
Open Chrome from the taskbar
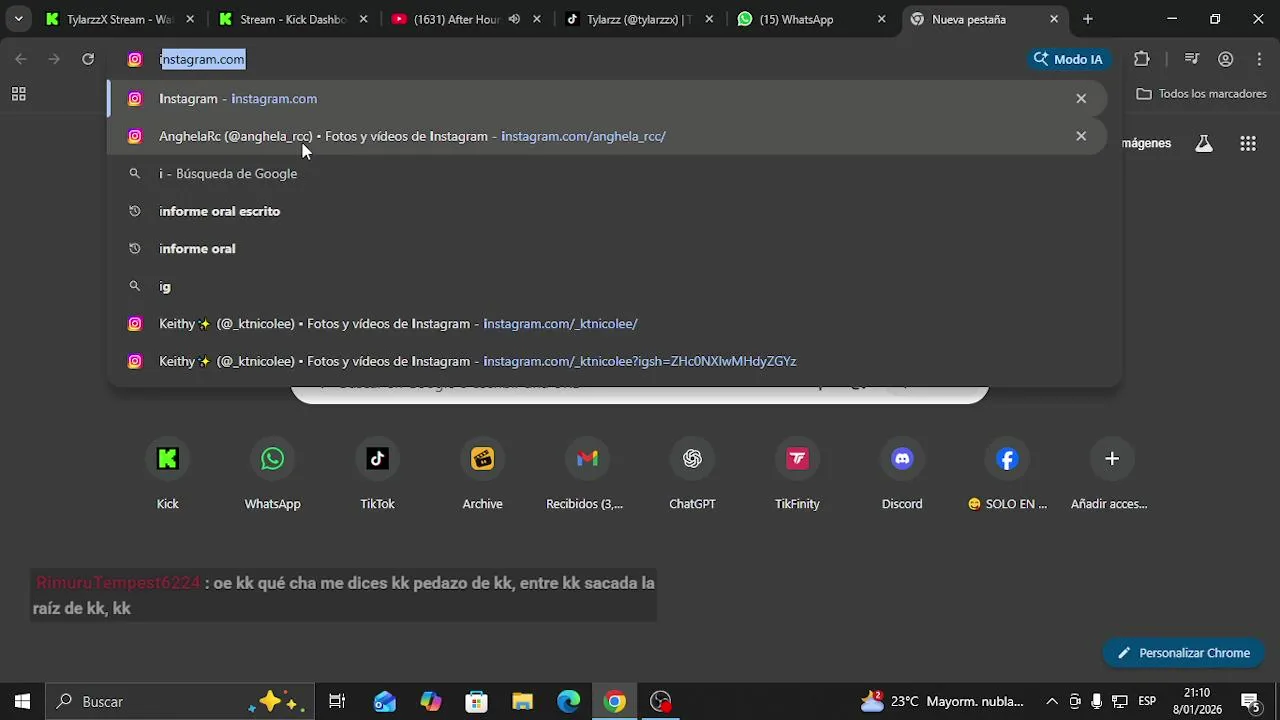tap(615, 702)
